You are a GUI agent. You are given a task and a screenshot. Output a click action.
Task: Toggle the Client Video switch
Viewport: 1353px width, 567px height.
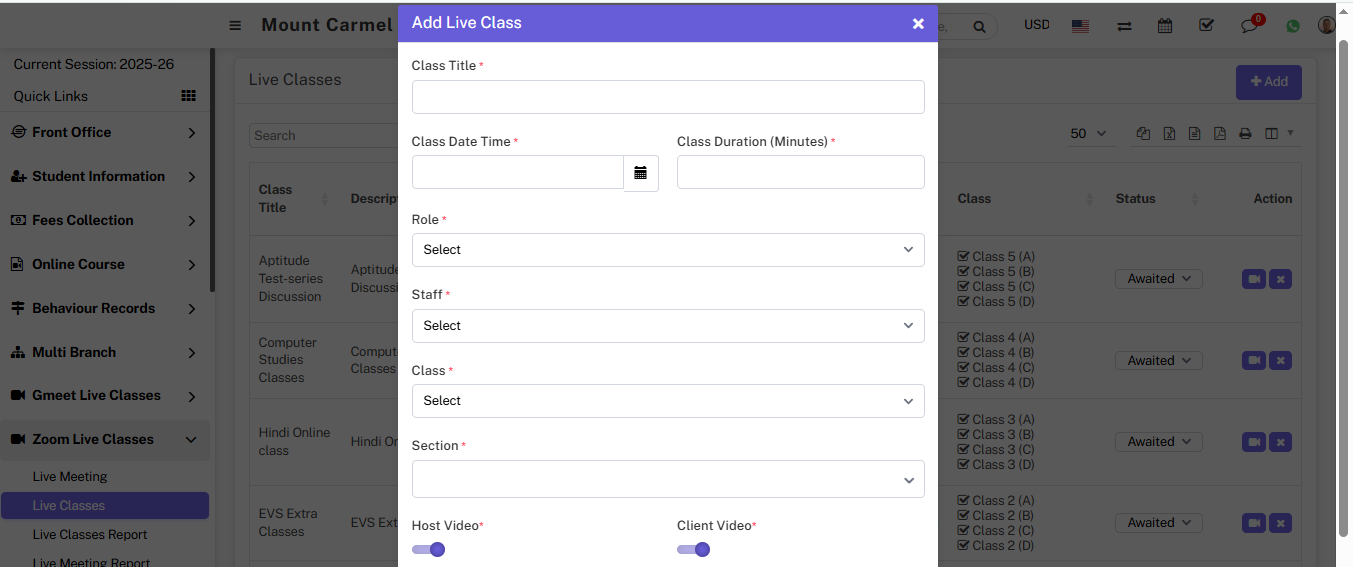coord(693,549)
